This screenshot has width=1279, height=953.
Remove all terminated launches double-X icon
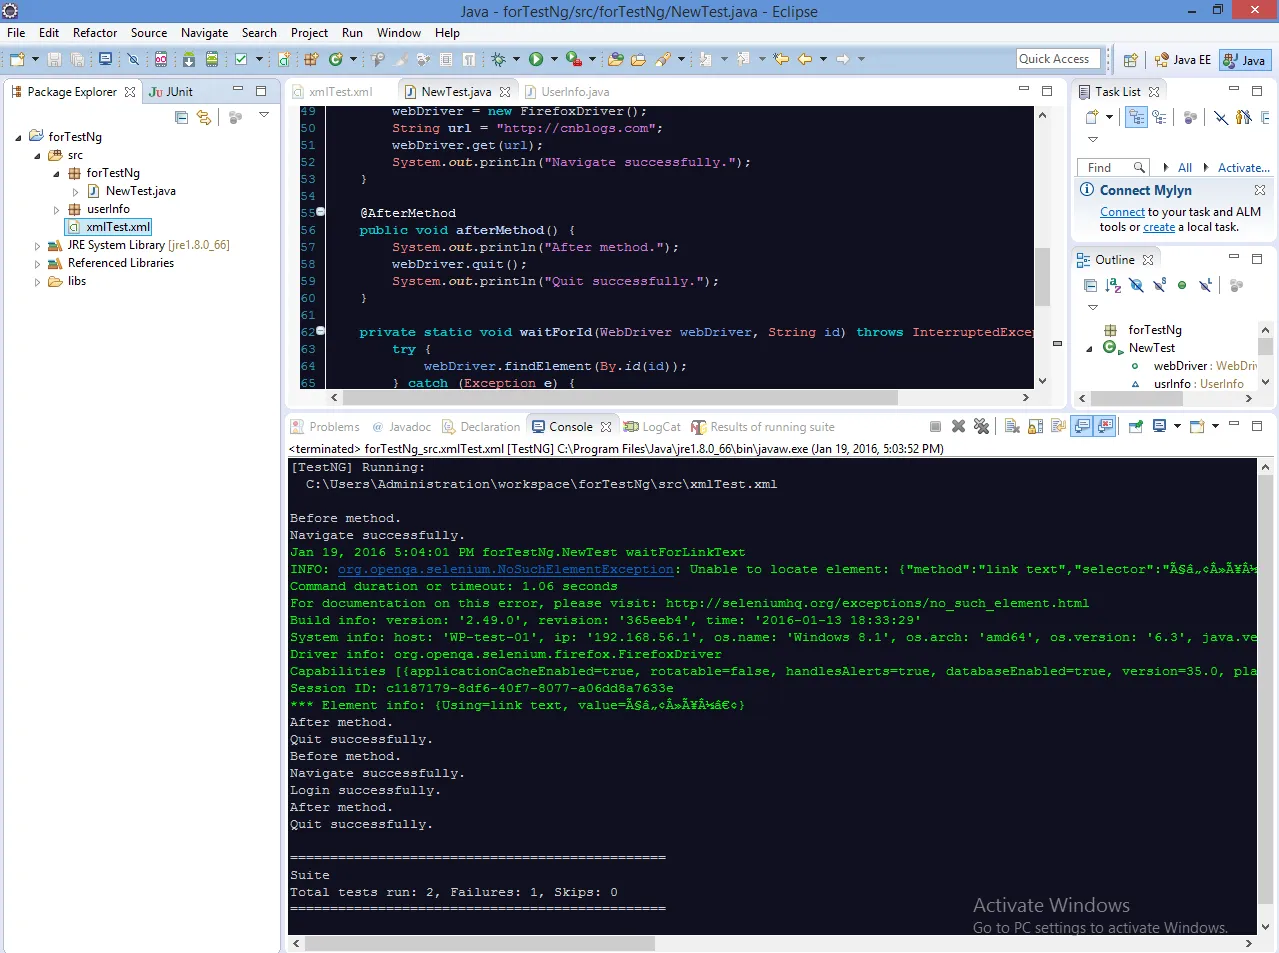(x=981, y=426)
